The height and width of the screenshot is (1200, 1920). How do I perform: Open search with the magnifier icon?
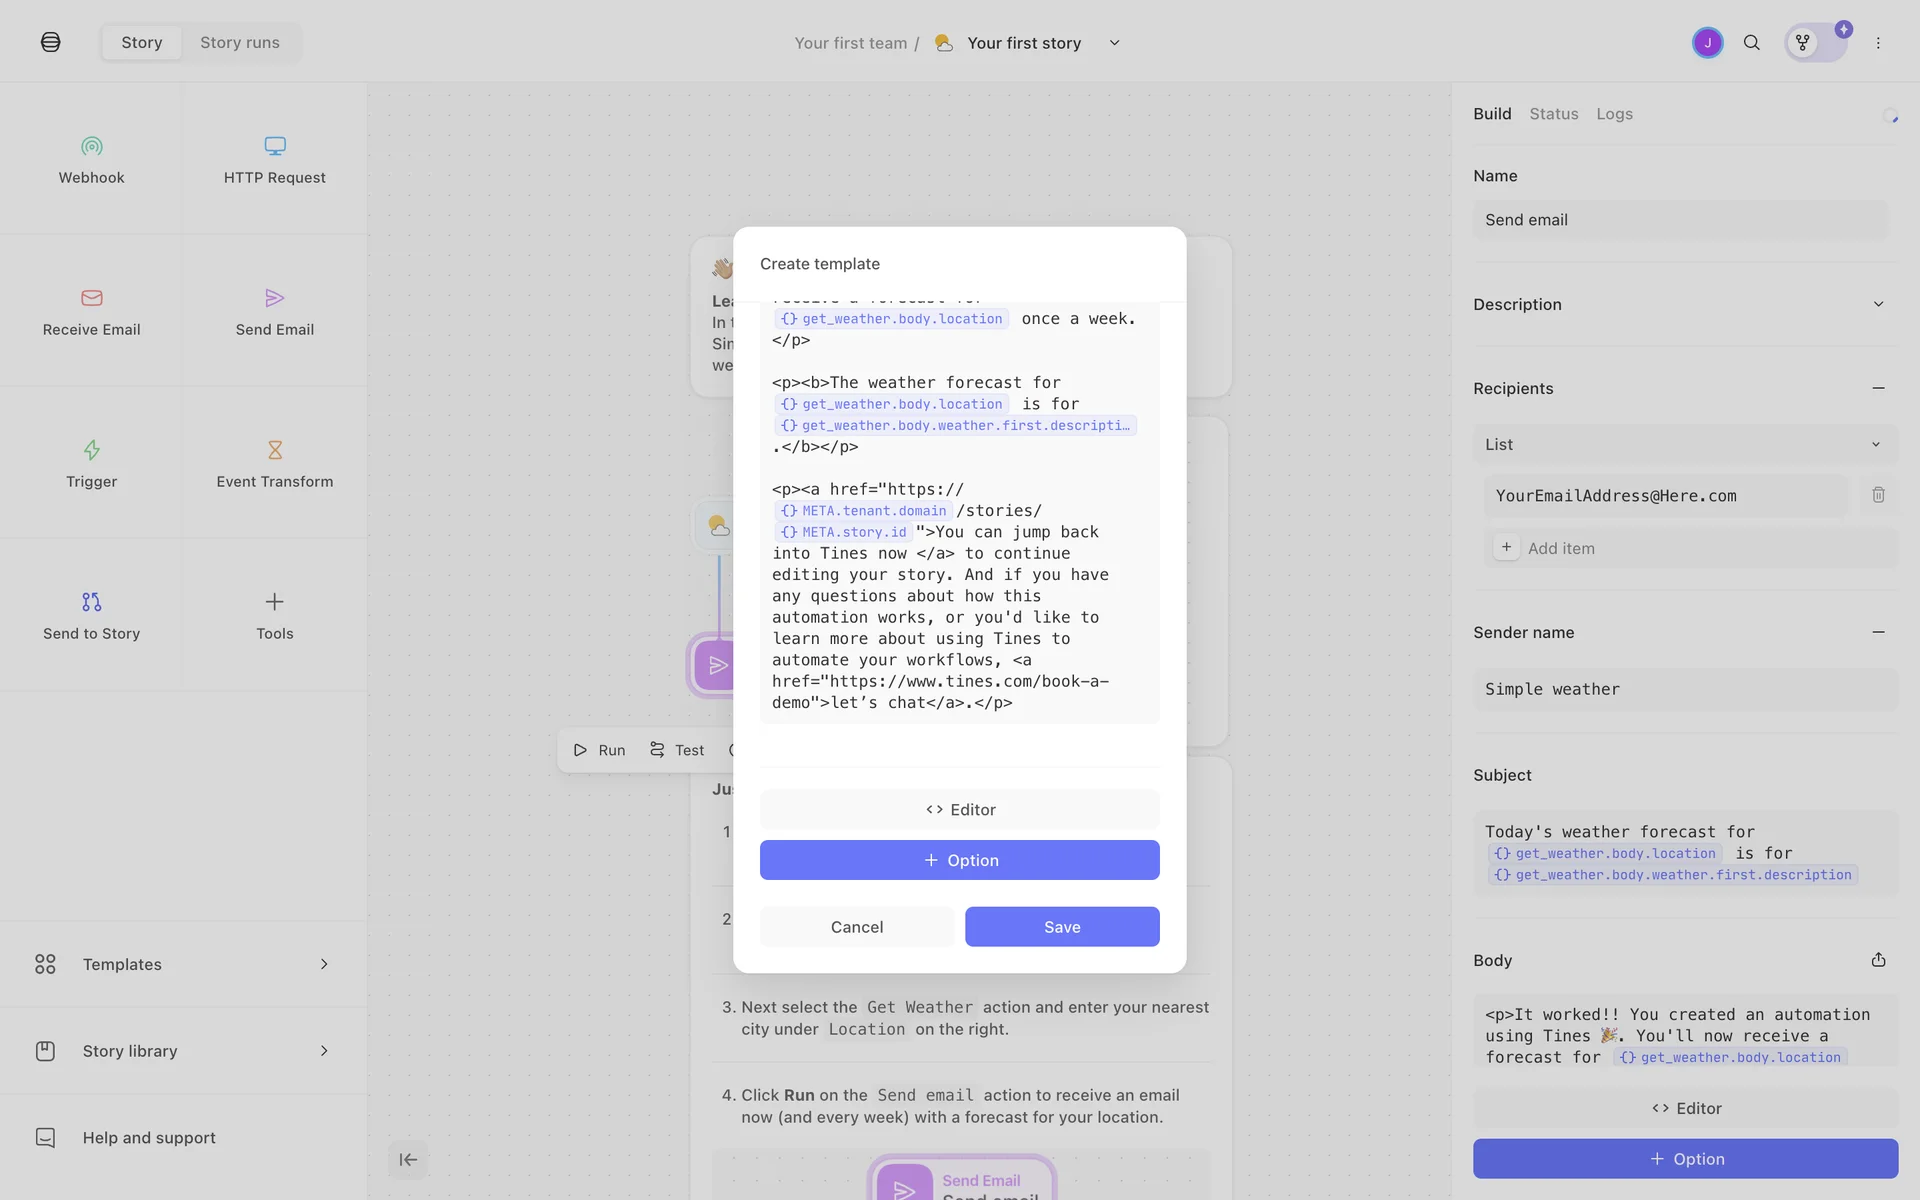(1751, 43)
